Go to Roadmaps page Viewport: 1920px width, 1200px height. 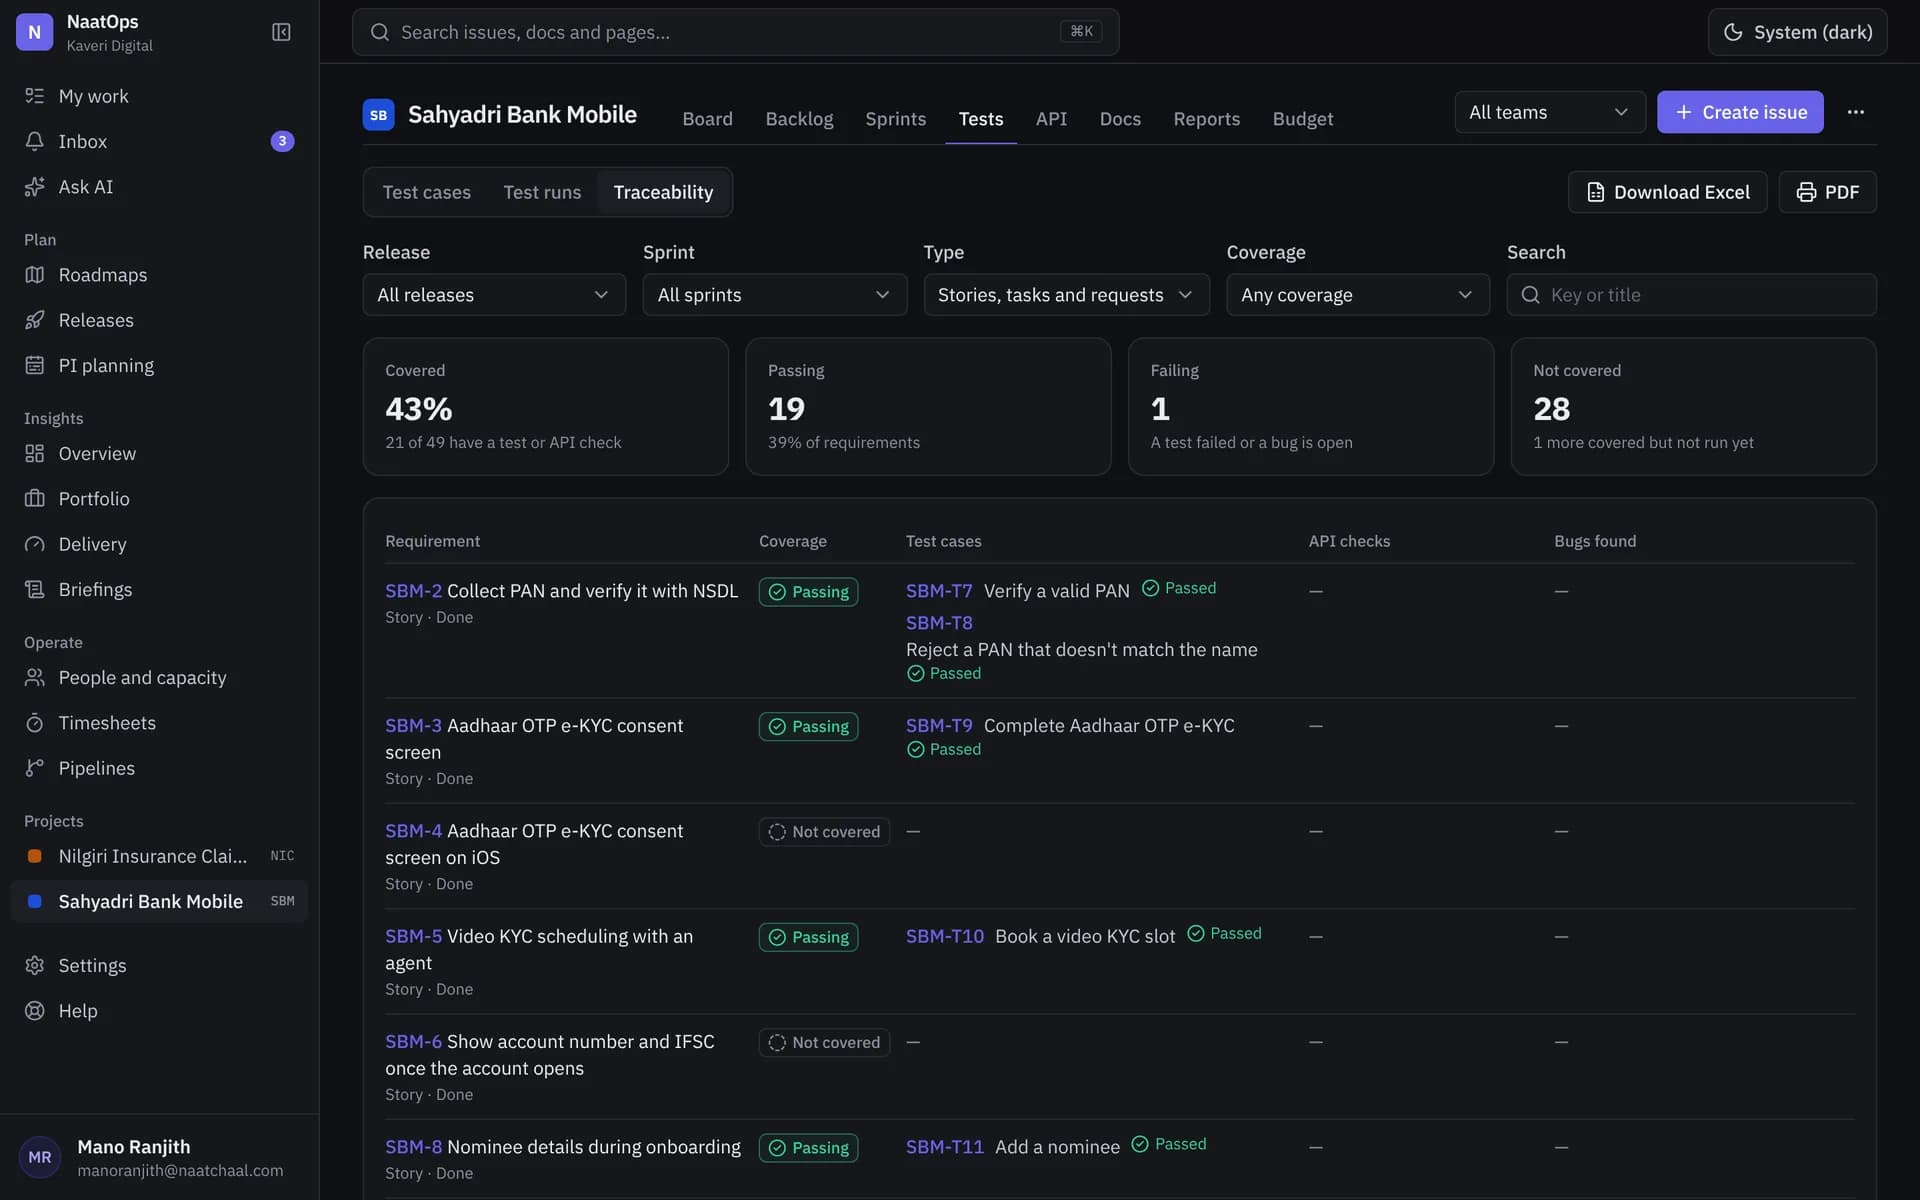coord(160,274)
